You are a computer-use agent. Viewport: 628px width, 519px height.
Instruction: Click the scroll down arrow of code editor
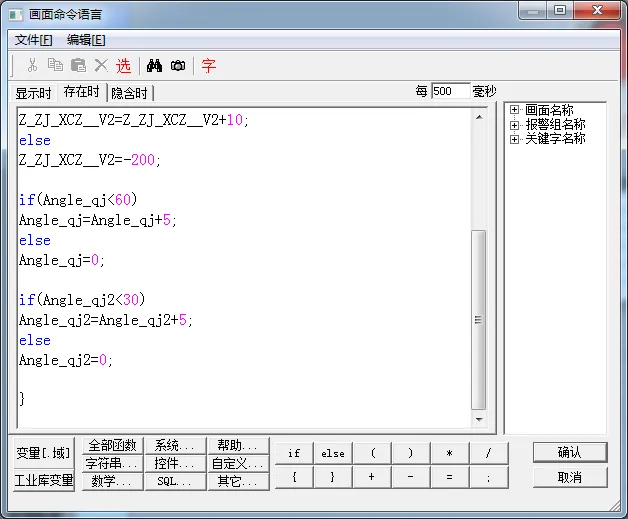tap(479, 419)
